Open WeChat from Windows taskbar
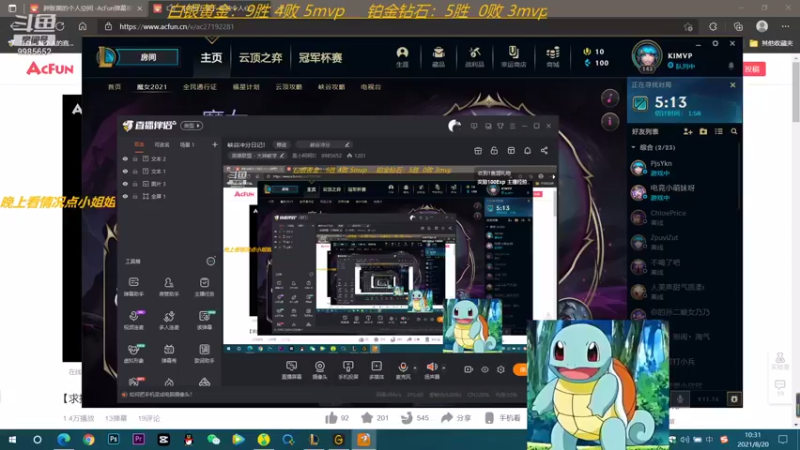800x450 pixels. tap(213, 439)
